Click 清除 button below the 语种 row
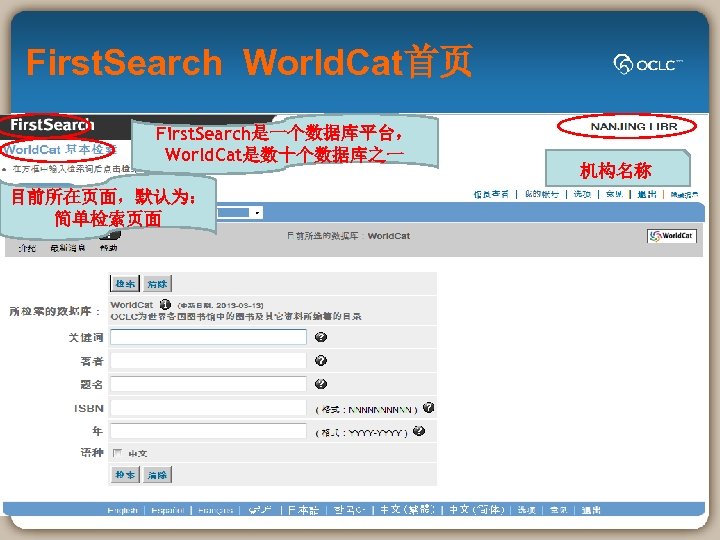 coord(158,475)
